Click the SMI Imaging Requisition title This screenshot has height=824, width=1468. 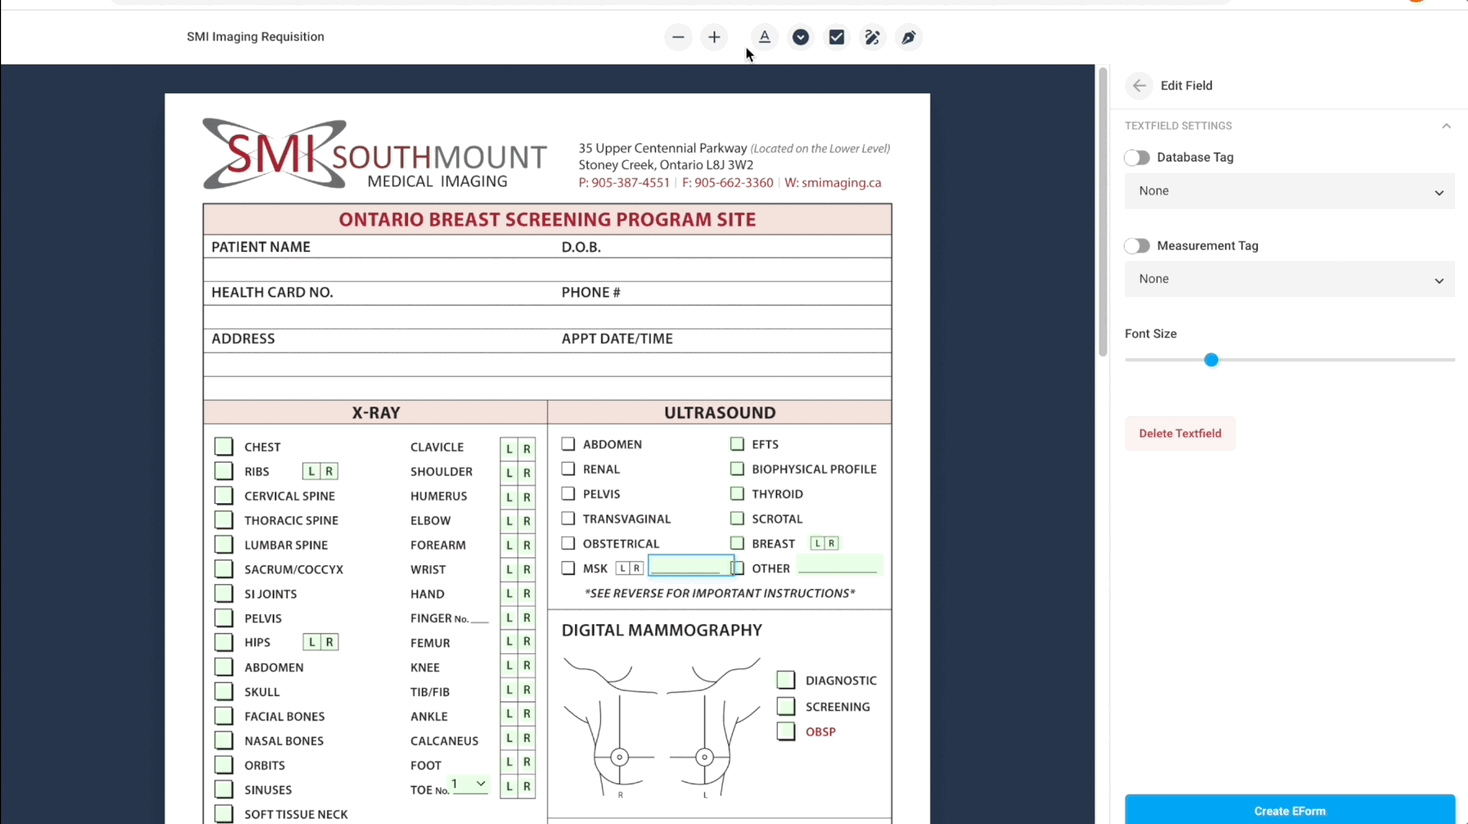pyautogui.click(x=255, y=37)
